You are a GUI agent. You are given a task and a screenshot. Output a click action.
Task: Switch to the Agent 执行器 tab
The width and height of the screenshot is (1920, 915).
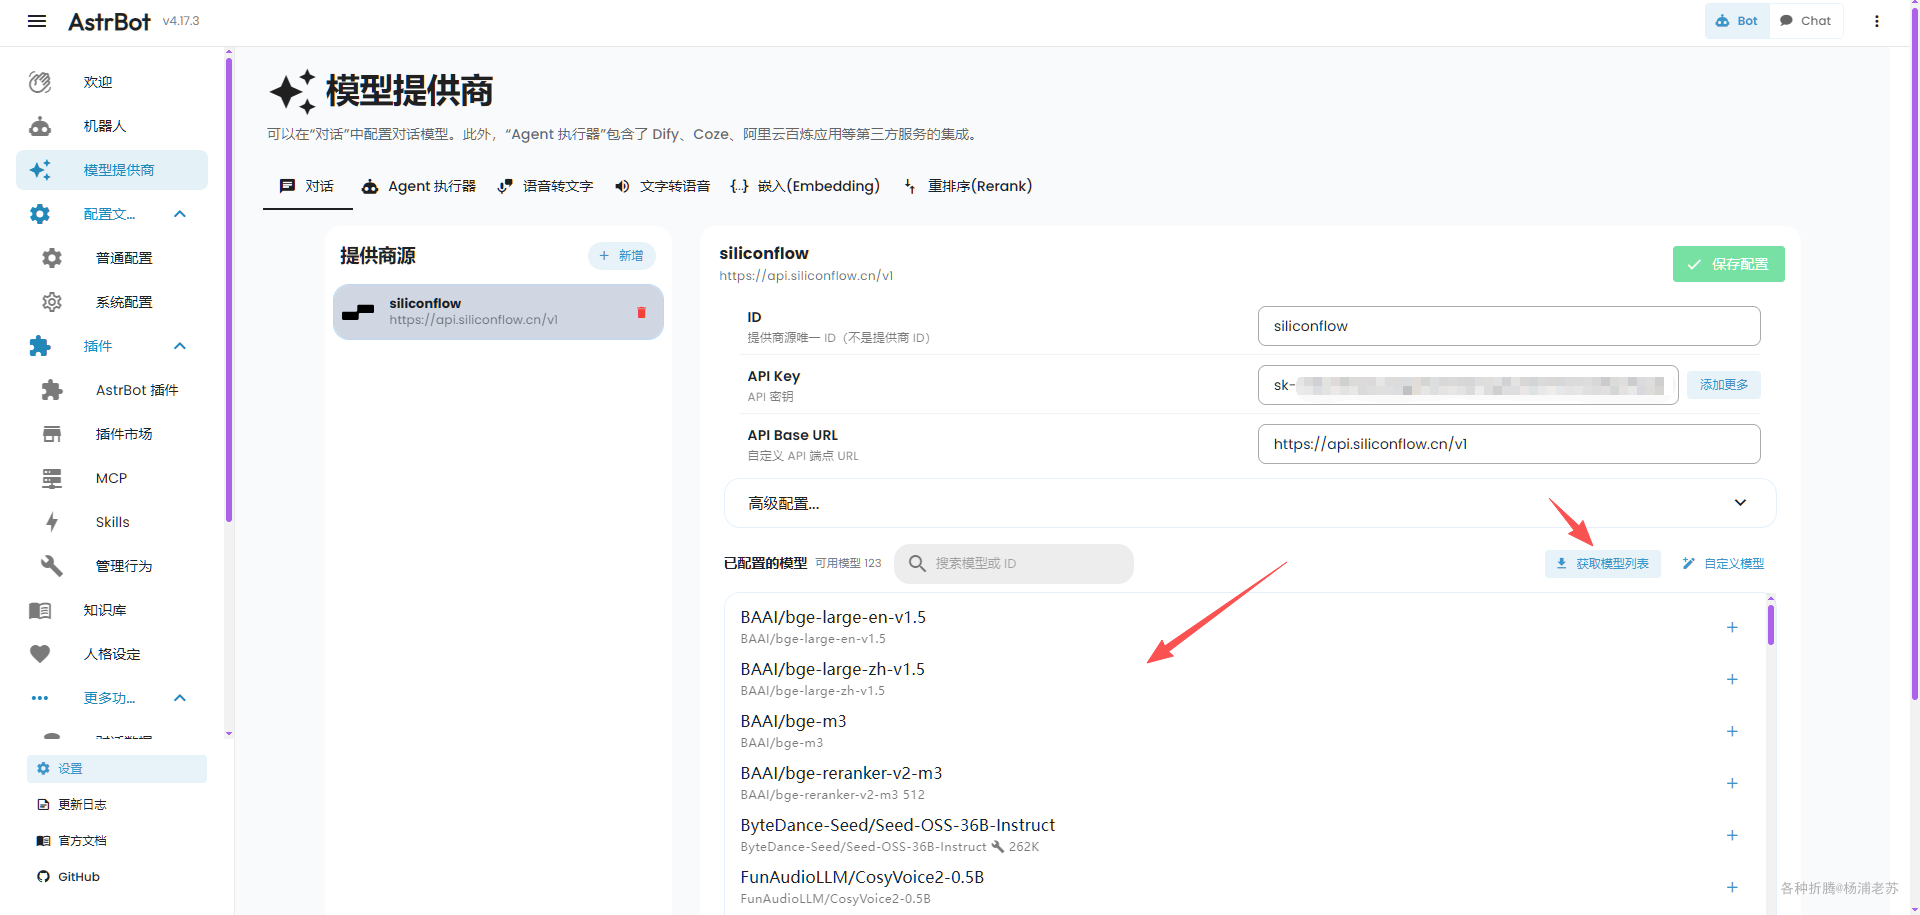point(418,186)
